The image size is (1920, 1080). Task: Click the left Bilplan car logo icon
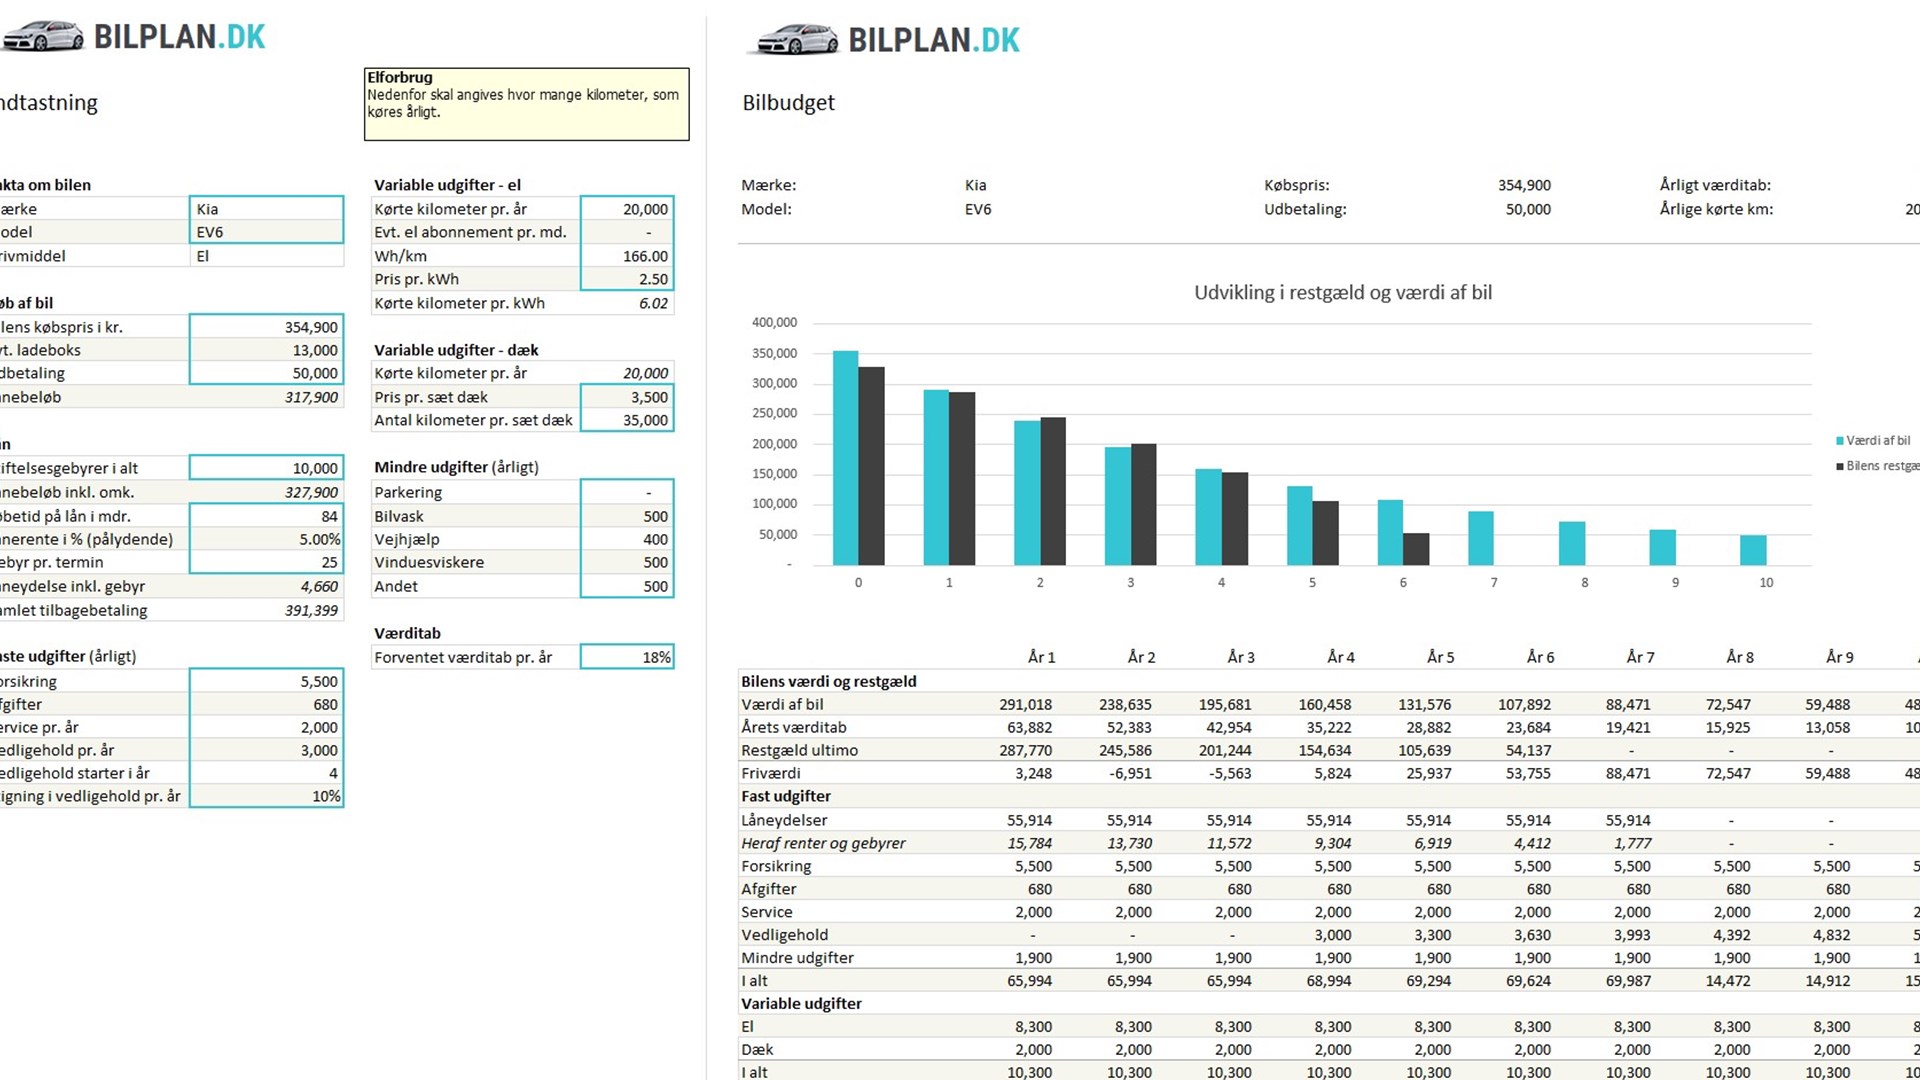(43, 37)
